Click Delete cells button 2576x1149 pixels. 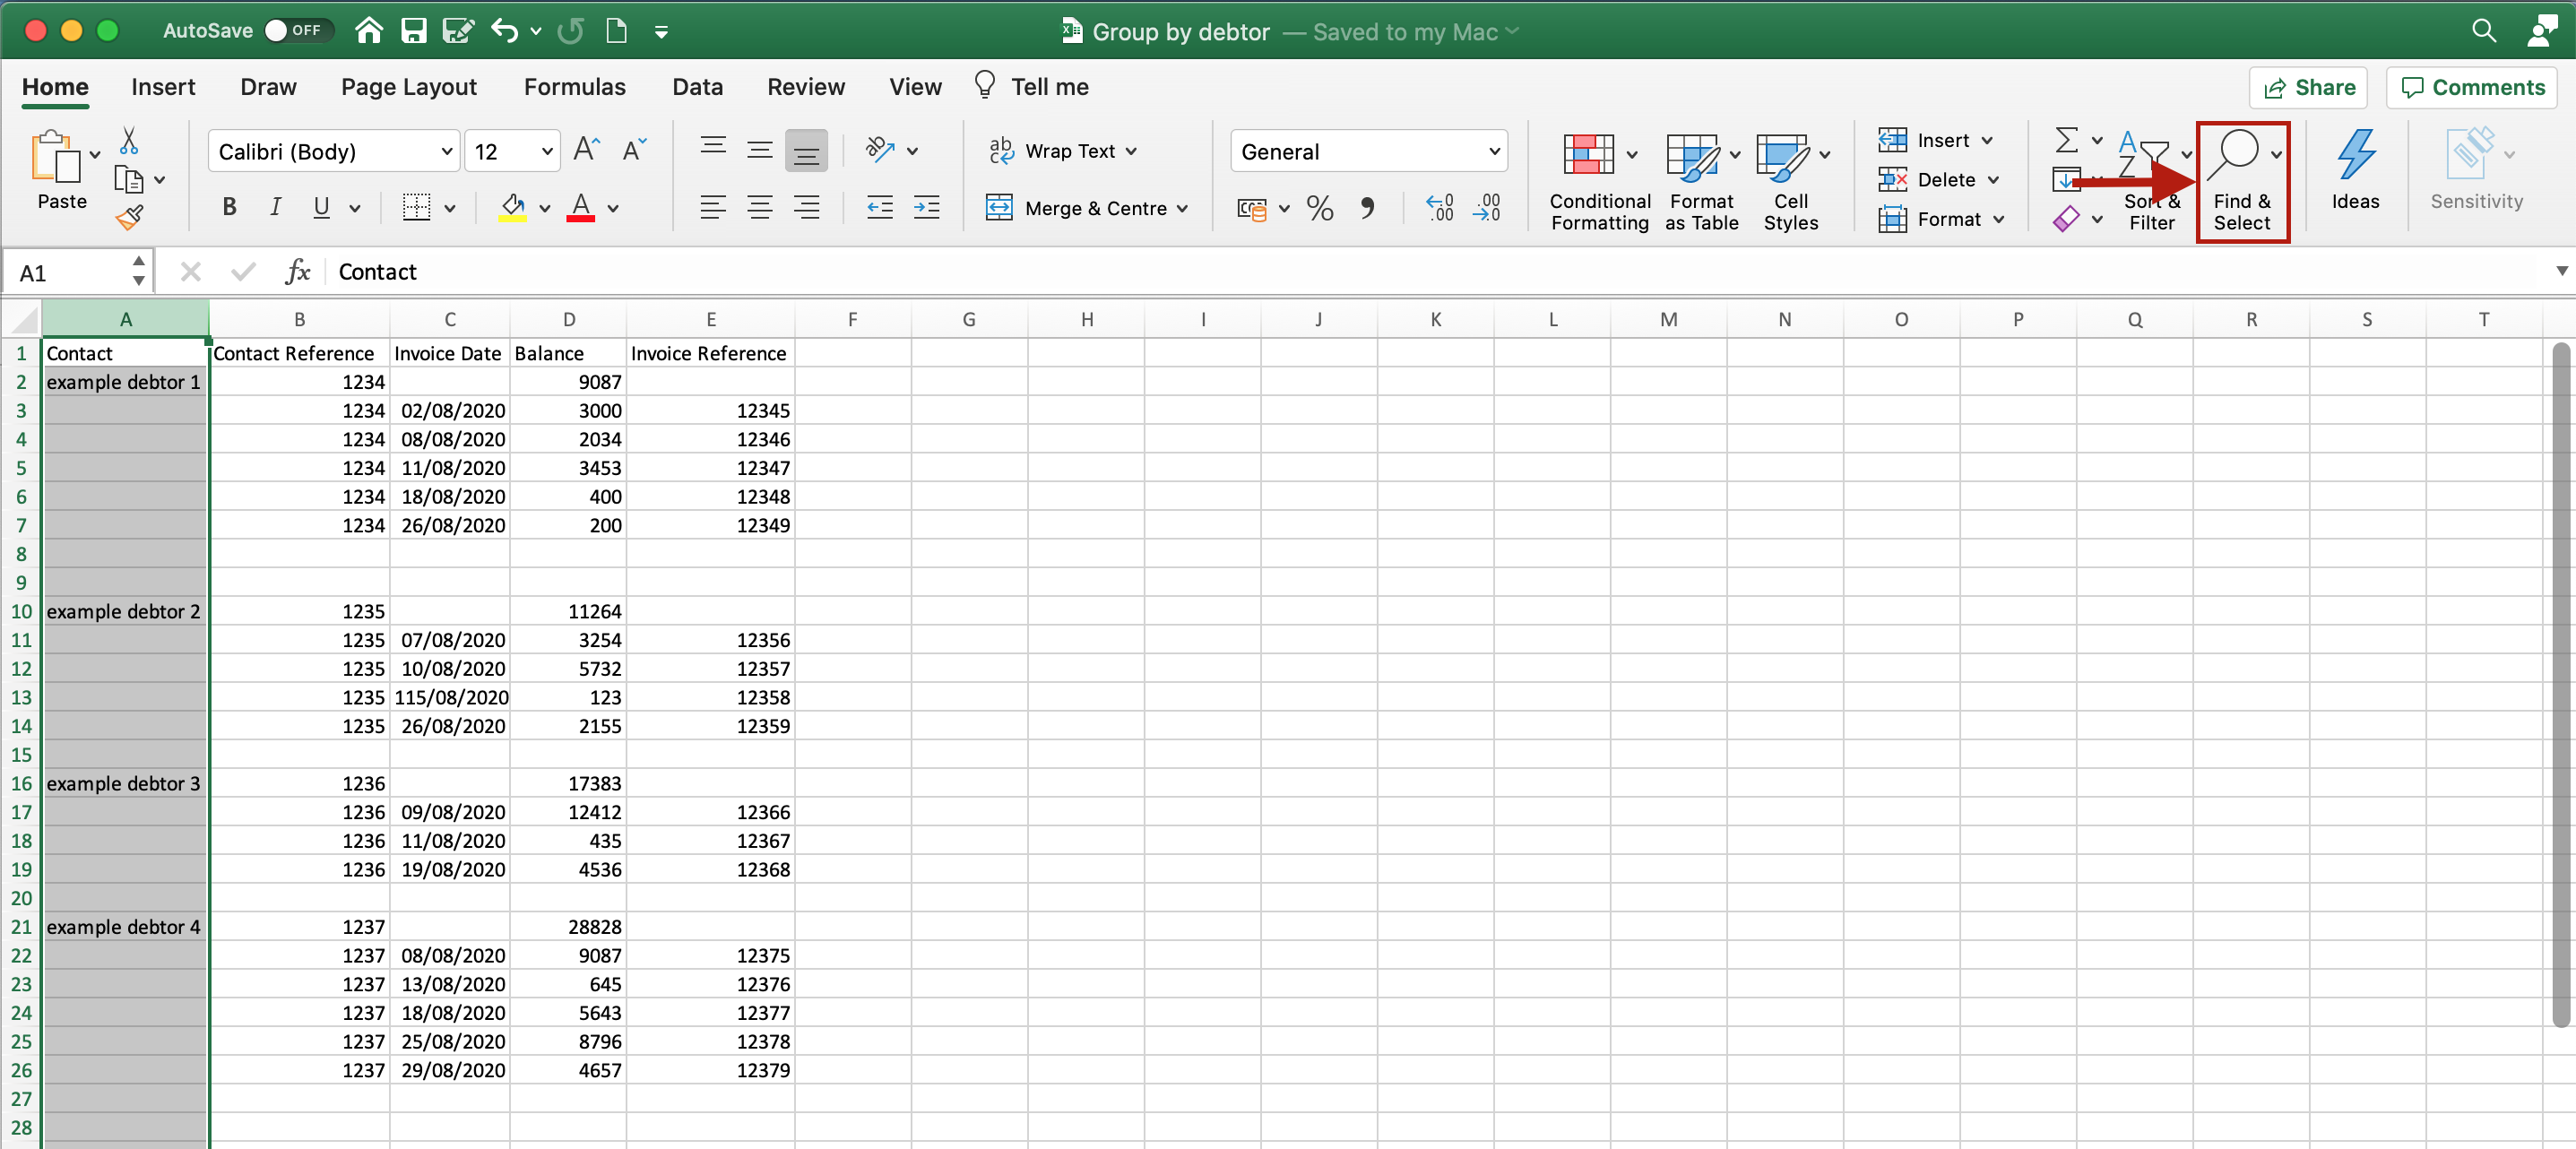[x=1938, y=179]
